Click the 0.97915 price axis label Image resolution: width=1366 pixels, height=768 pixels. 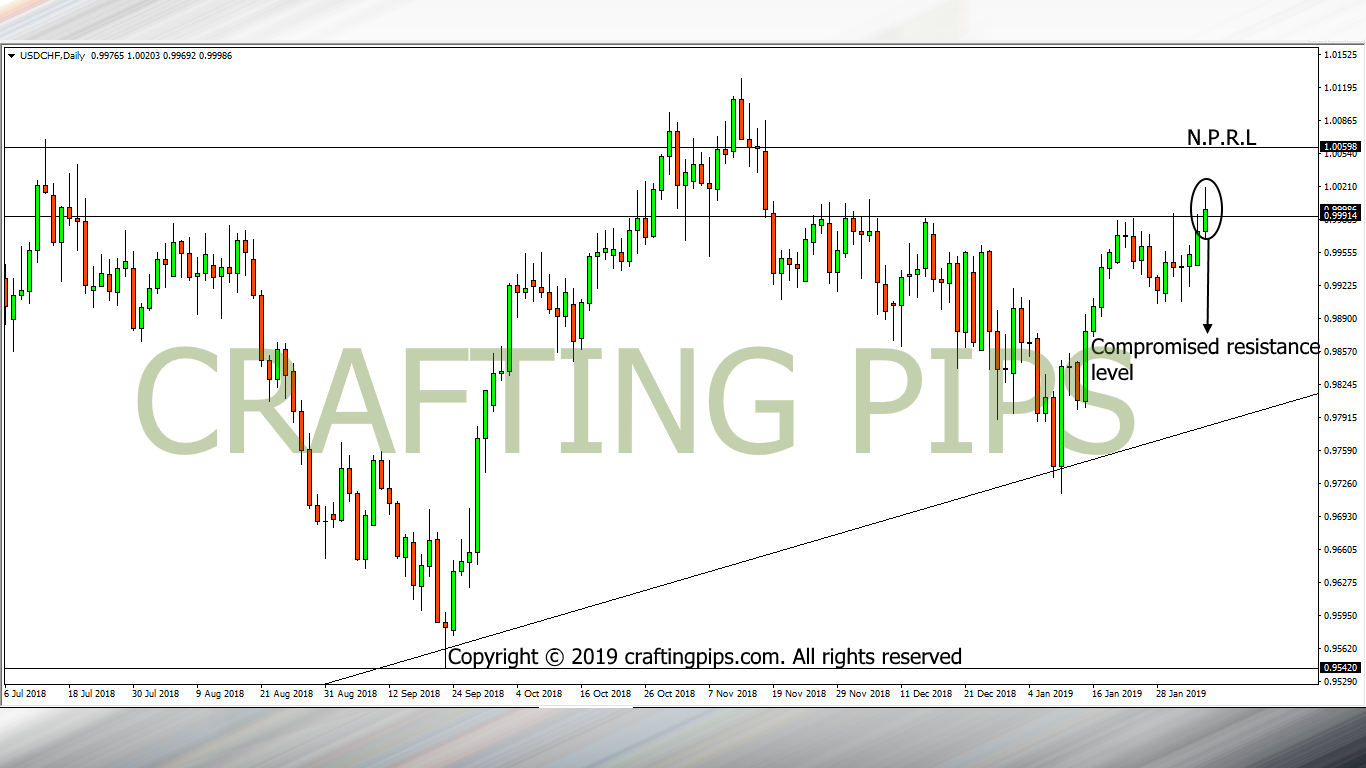pyautogui.click(x=1339, y=418)
